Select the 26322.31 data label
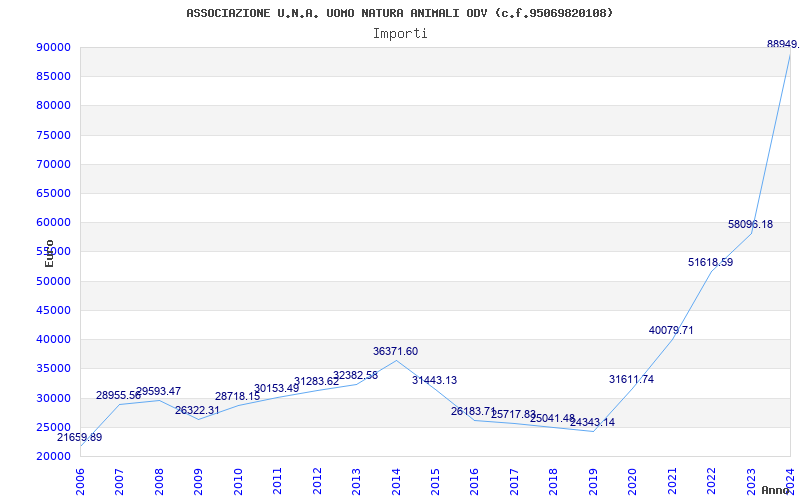Image resolution: width=800 pixels, height=500 pixels. point(197,410)
